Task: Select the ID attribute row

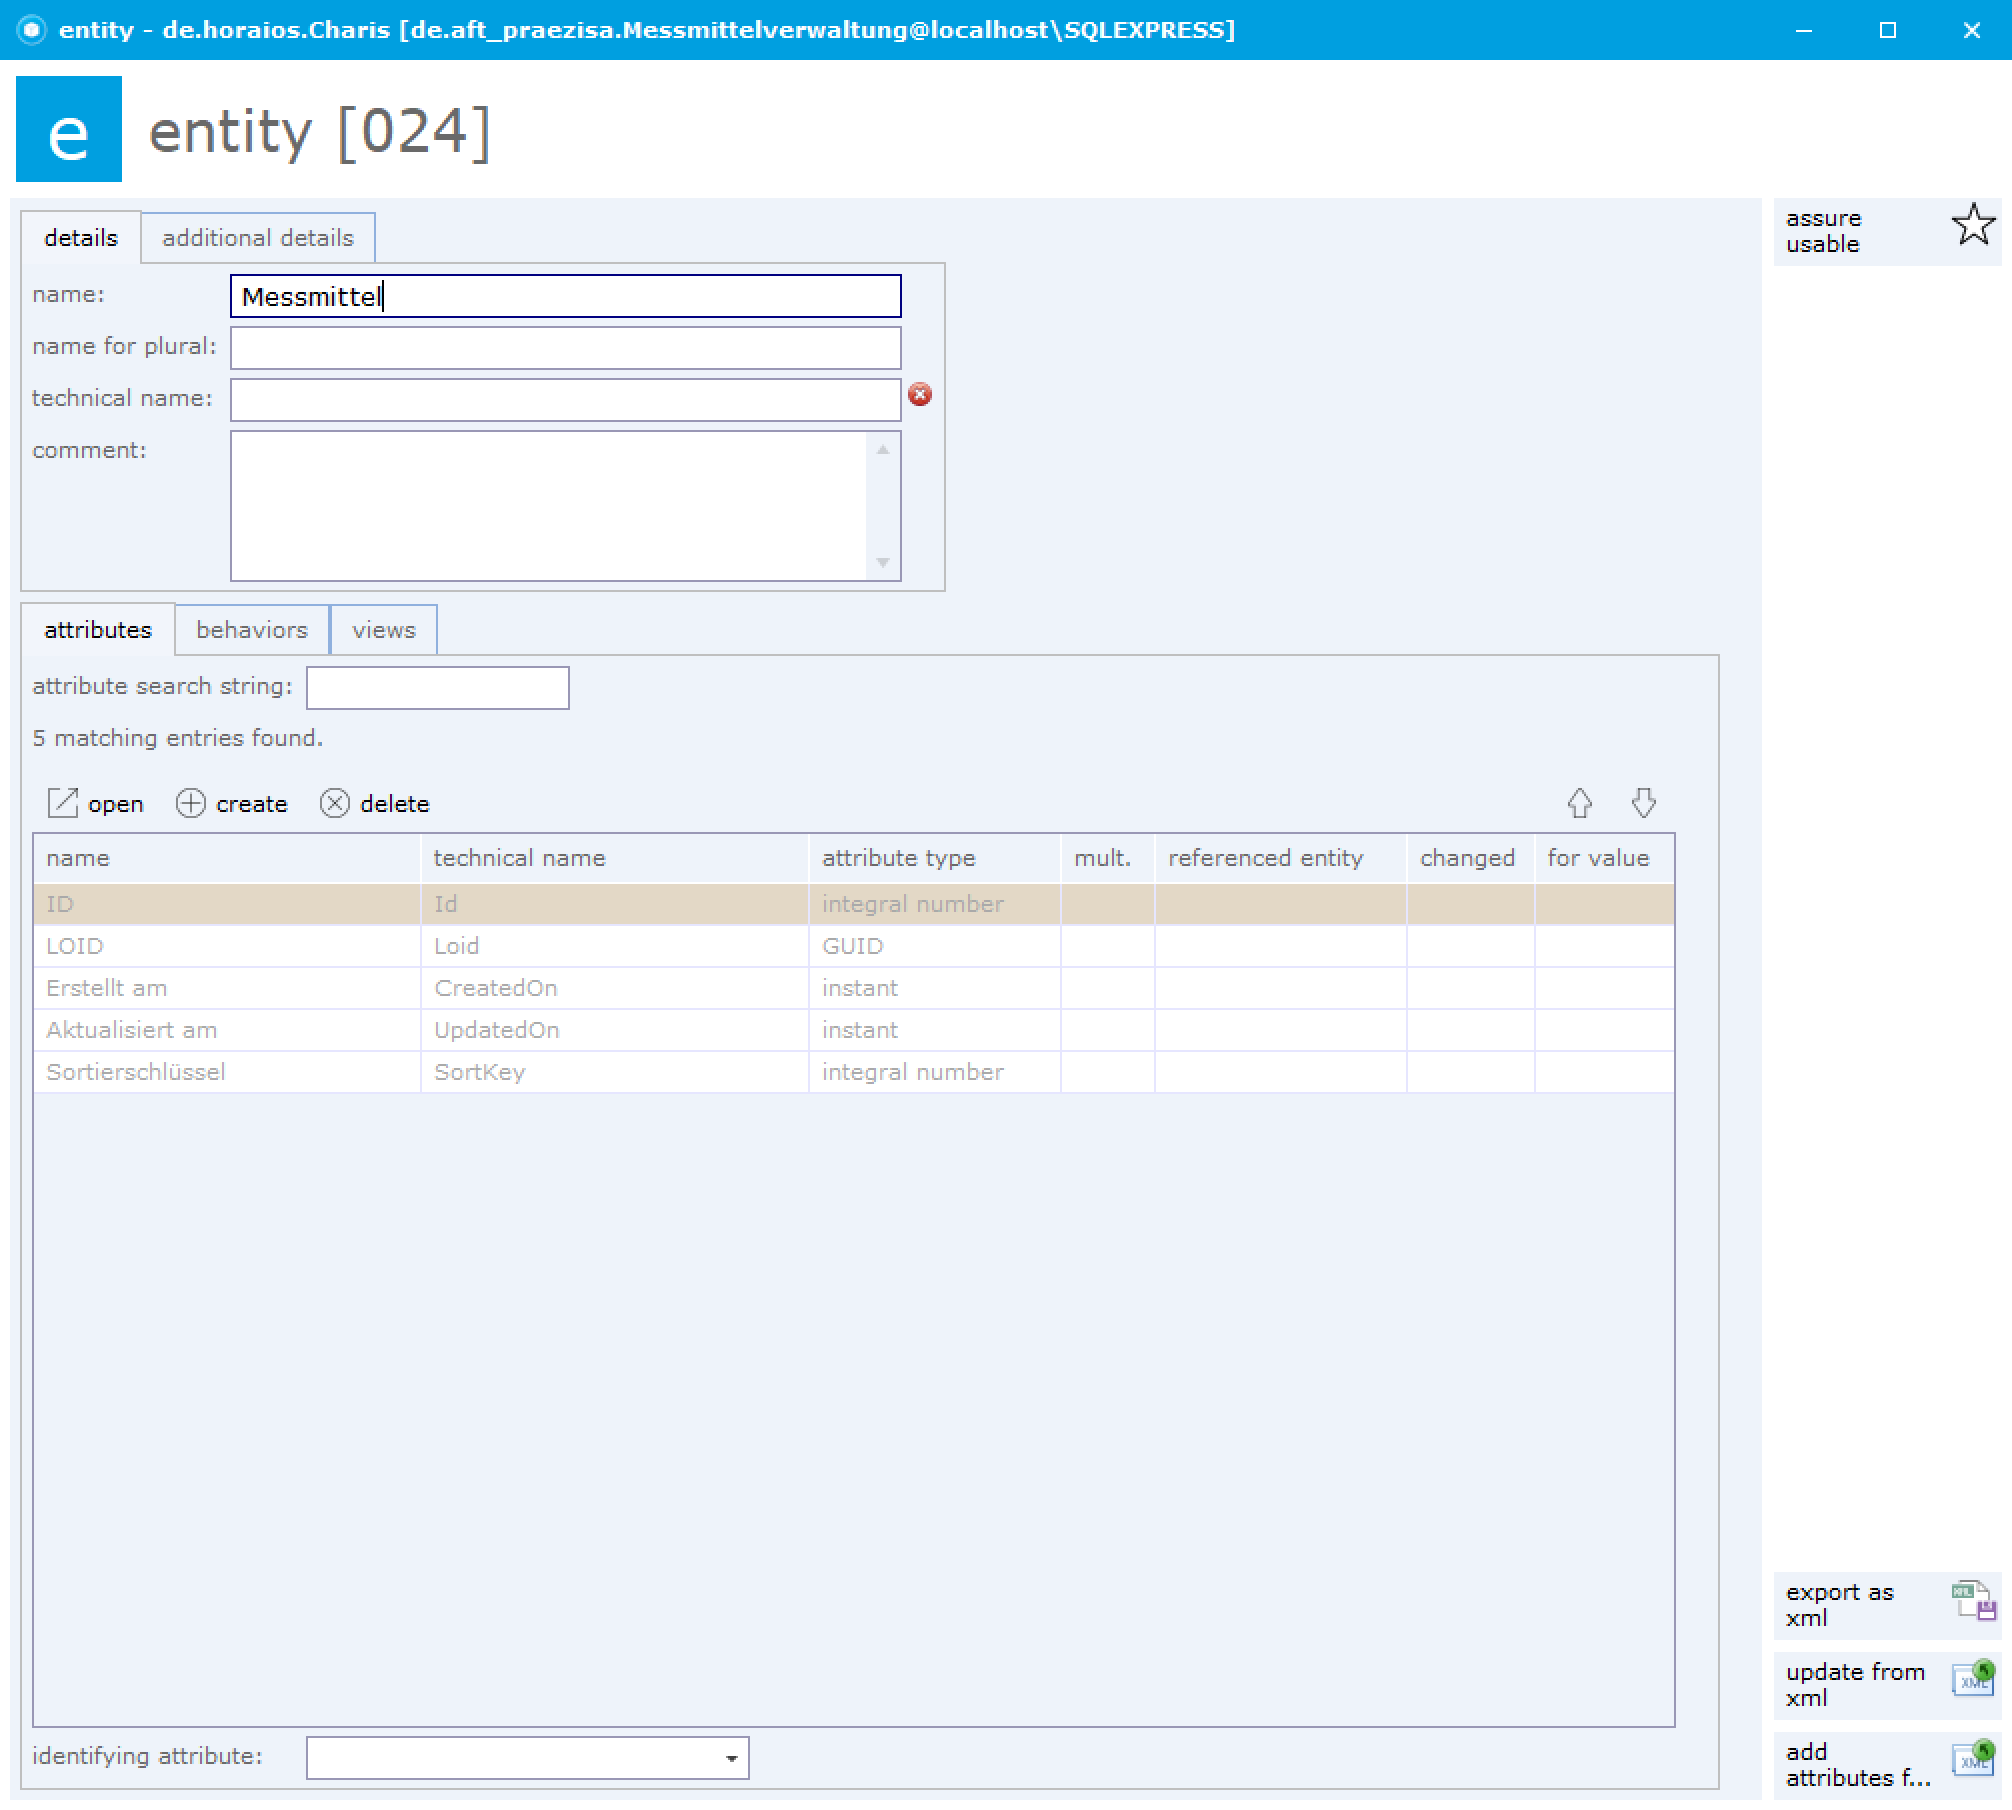Action: point(854,904)
